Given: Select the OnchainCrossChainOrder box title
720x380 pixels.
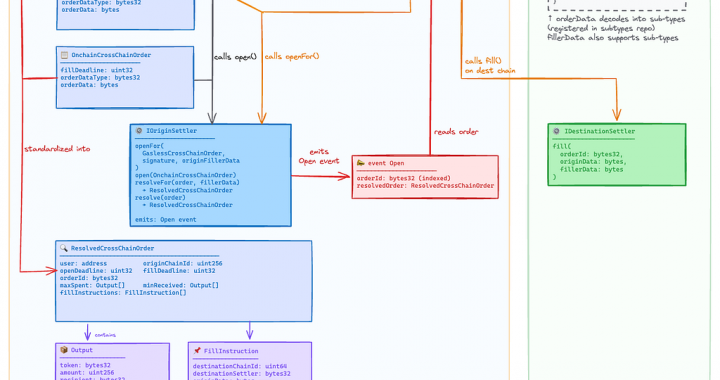Looking at the screenshot, I should (111, 55).
